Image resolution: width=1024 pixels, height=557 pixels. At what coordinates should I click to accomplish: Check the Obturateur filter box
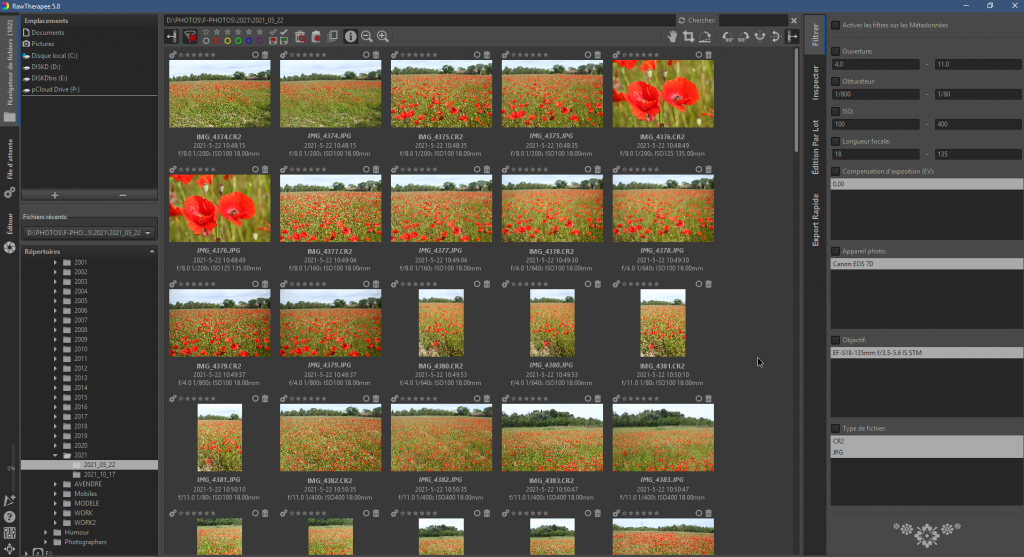pos(835,81)
